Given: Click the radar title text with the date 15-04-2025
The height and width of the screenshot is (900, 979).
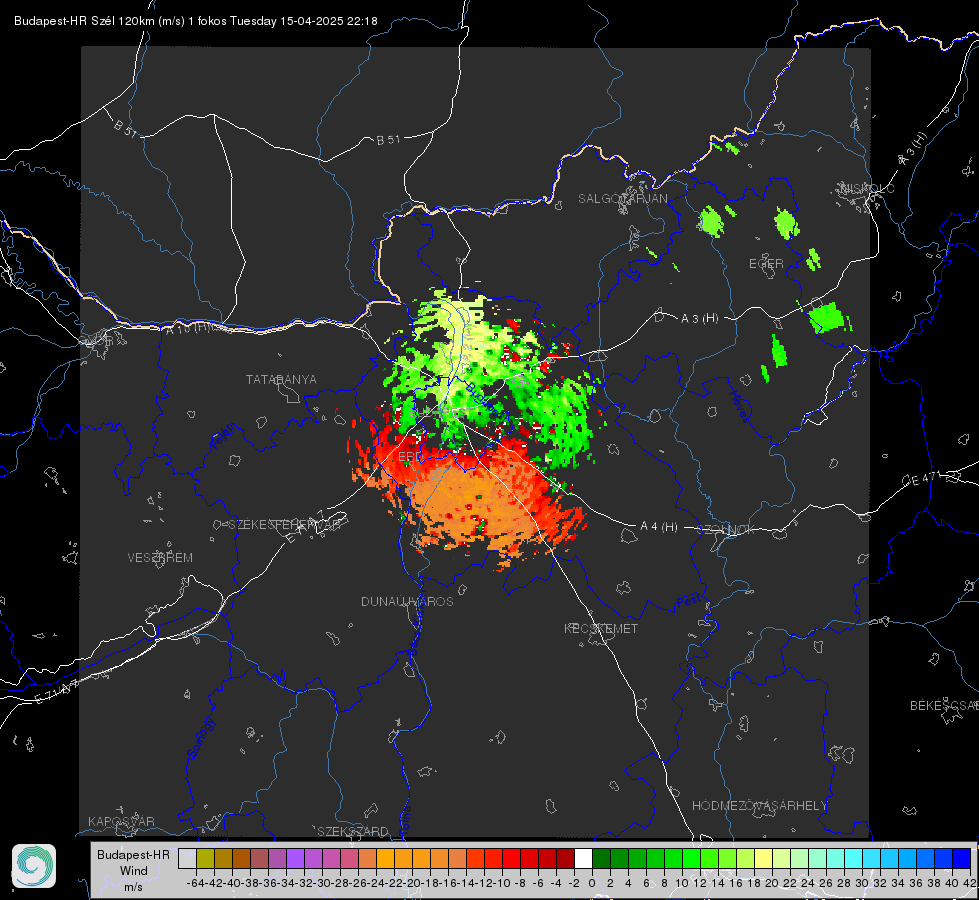Looking at the screenshot, I should [195, 21].
